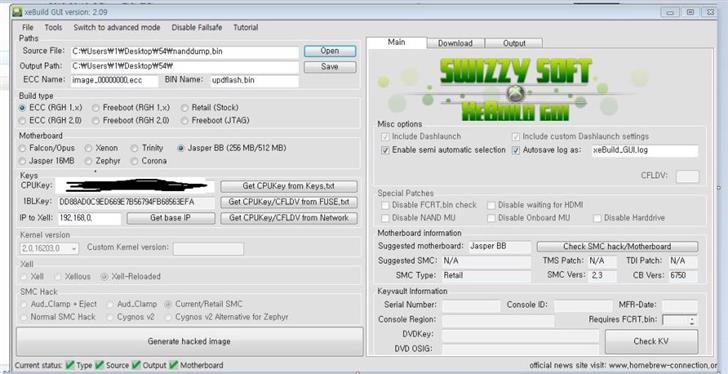Open the Tutorial menu

point(246,27)
